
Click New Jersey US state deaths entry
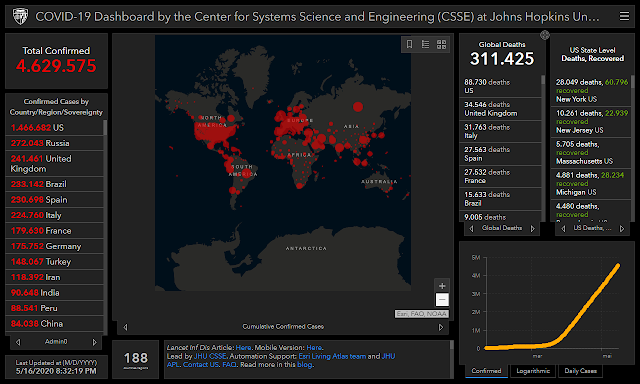pyautogui.click(x=591, y=122)
